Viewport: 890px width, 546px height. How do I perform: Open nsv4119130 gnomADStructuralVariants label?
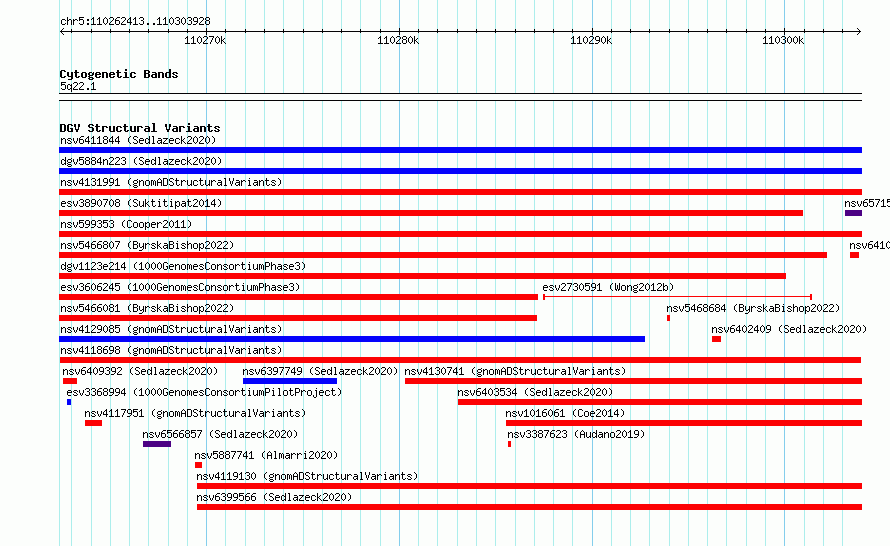pos(307,476)
